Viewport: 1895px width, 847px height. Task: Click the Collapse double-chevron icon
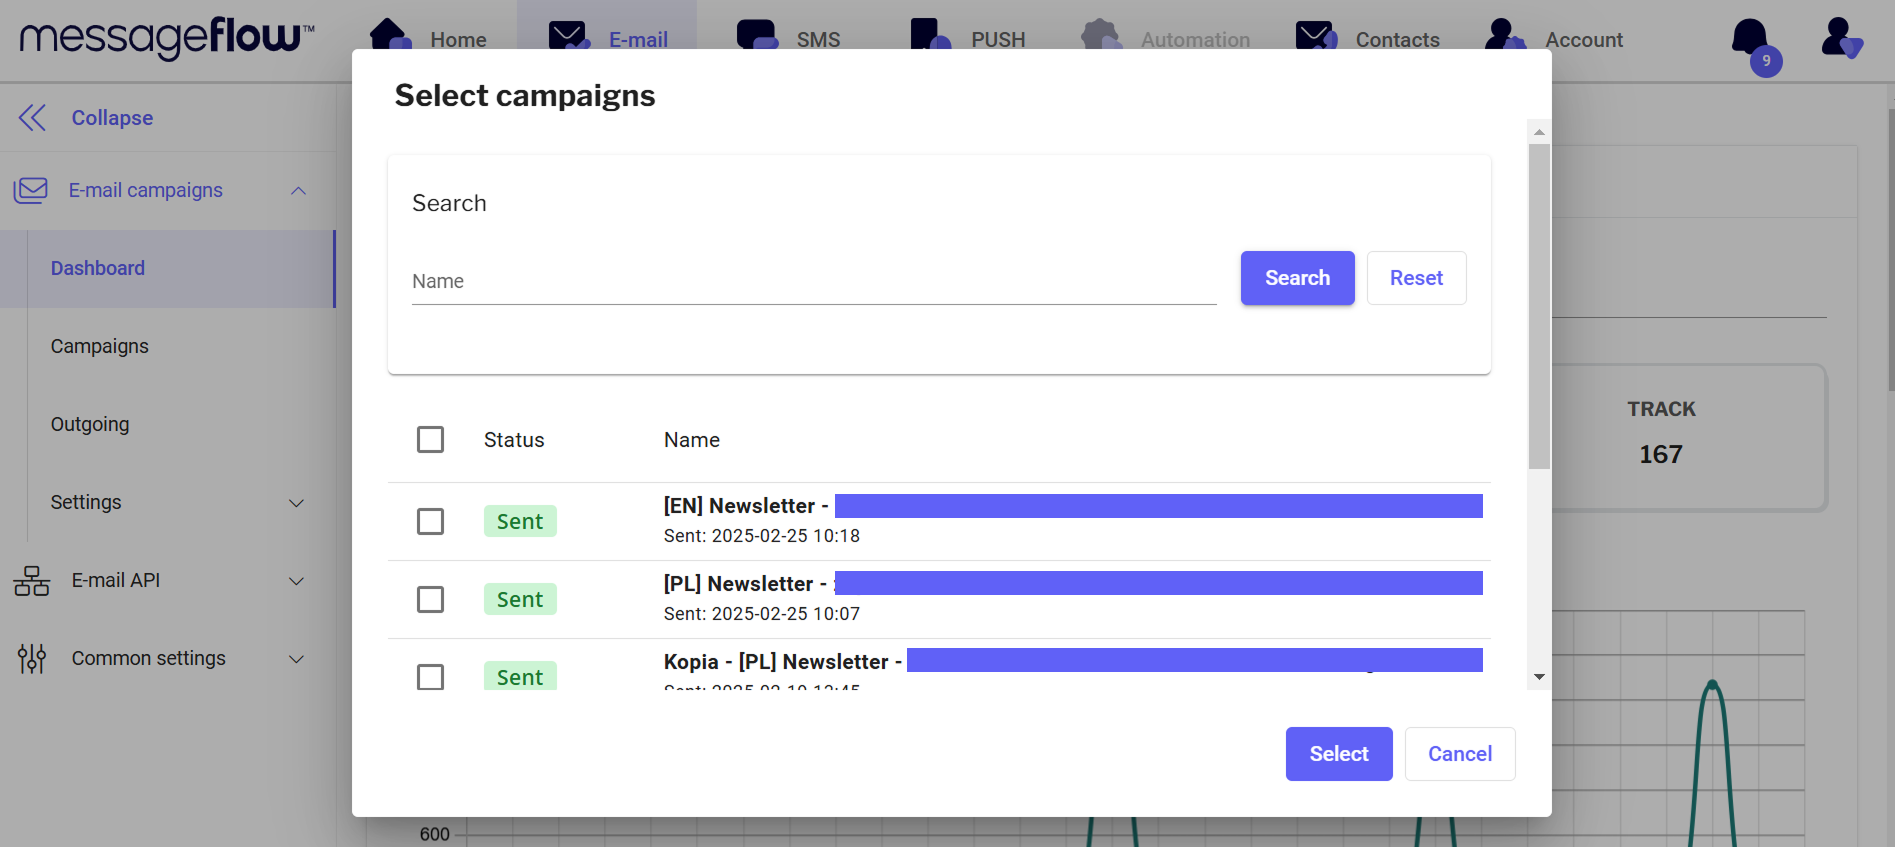(x=32, y=118)
